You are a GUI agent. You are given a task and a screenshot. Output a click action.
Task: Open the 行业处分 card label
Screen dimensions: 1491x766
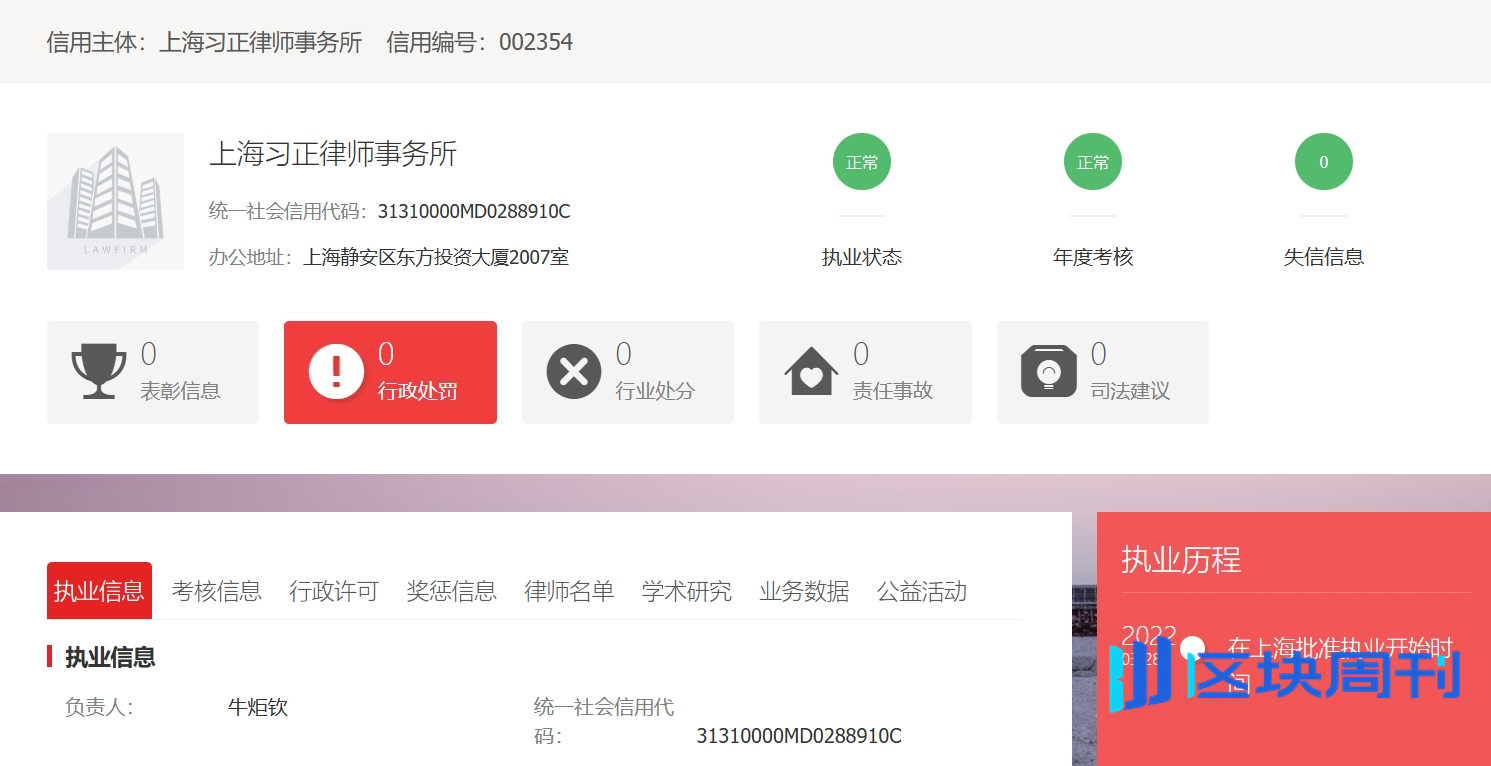tap(655, 391)
